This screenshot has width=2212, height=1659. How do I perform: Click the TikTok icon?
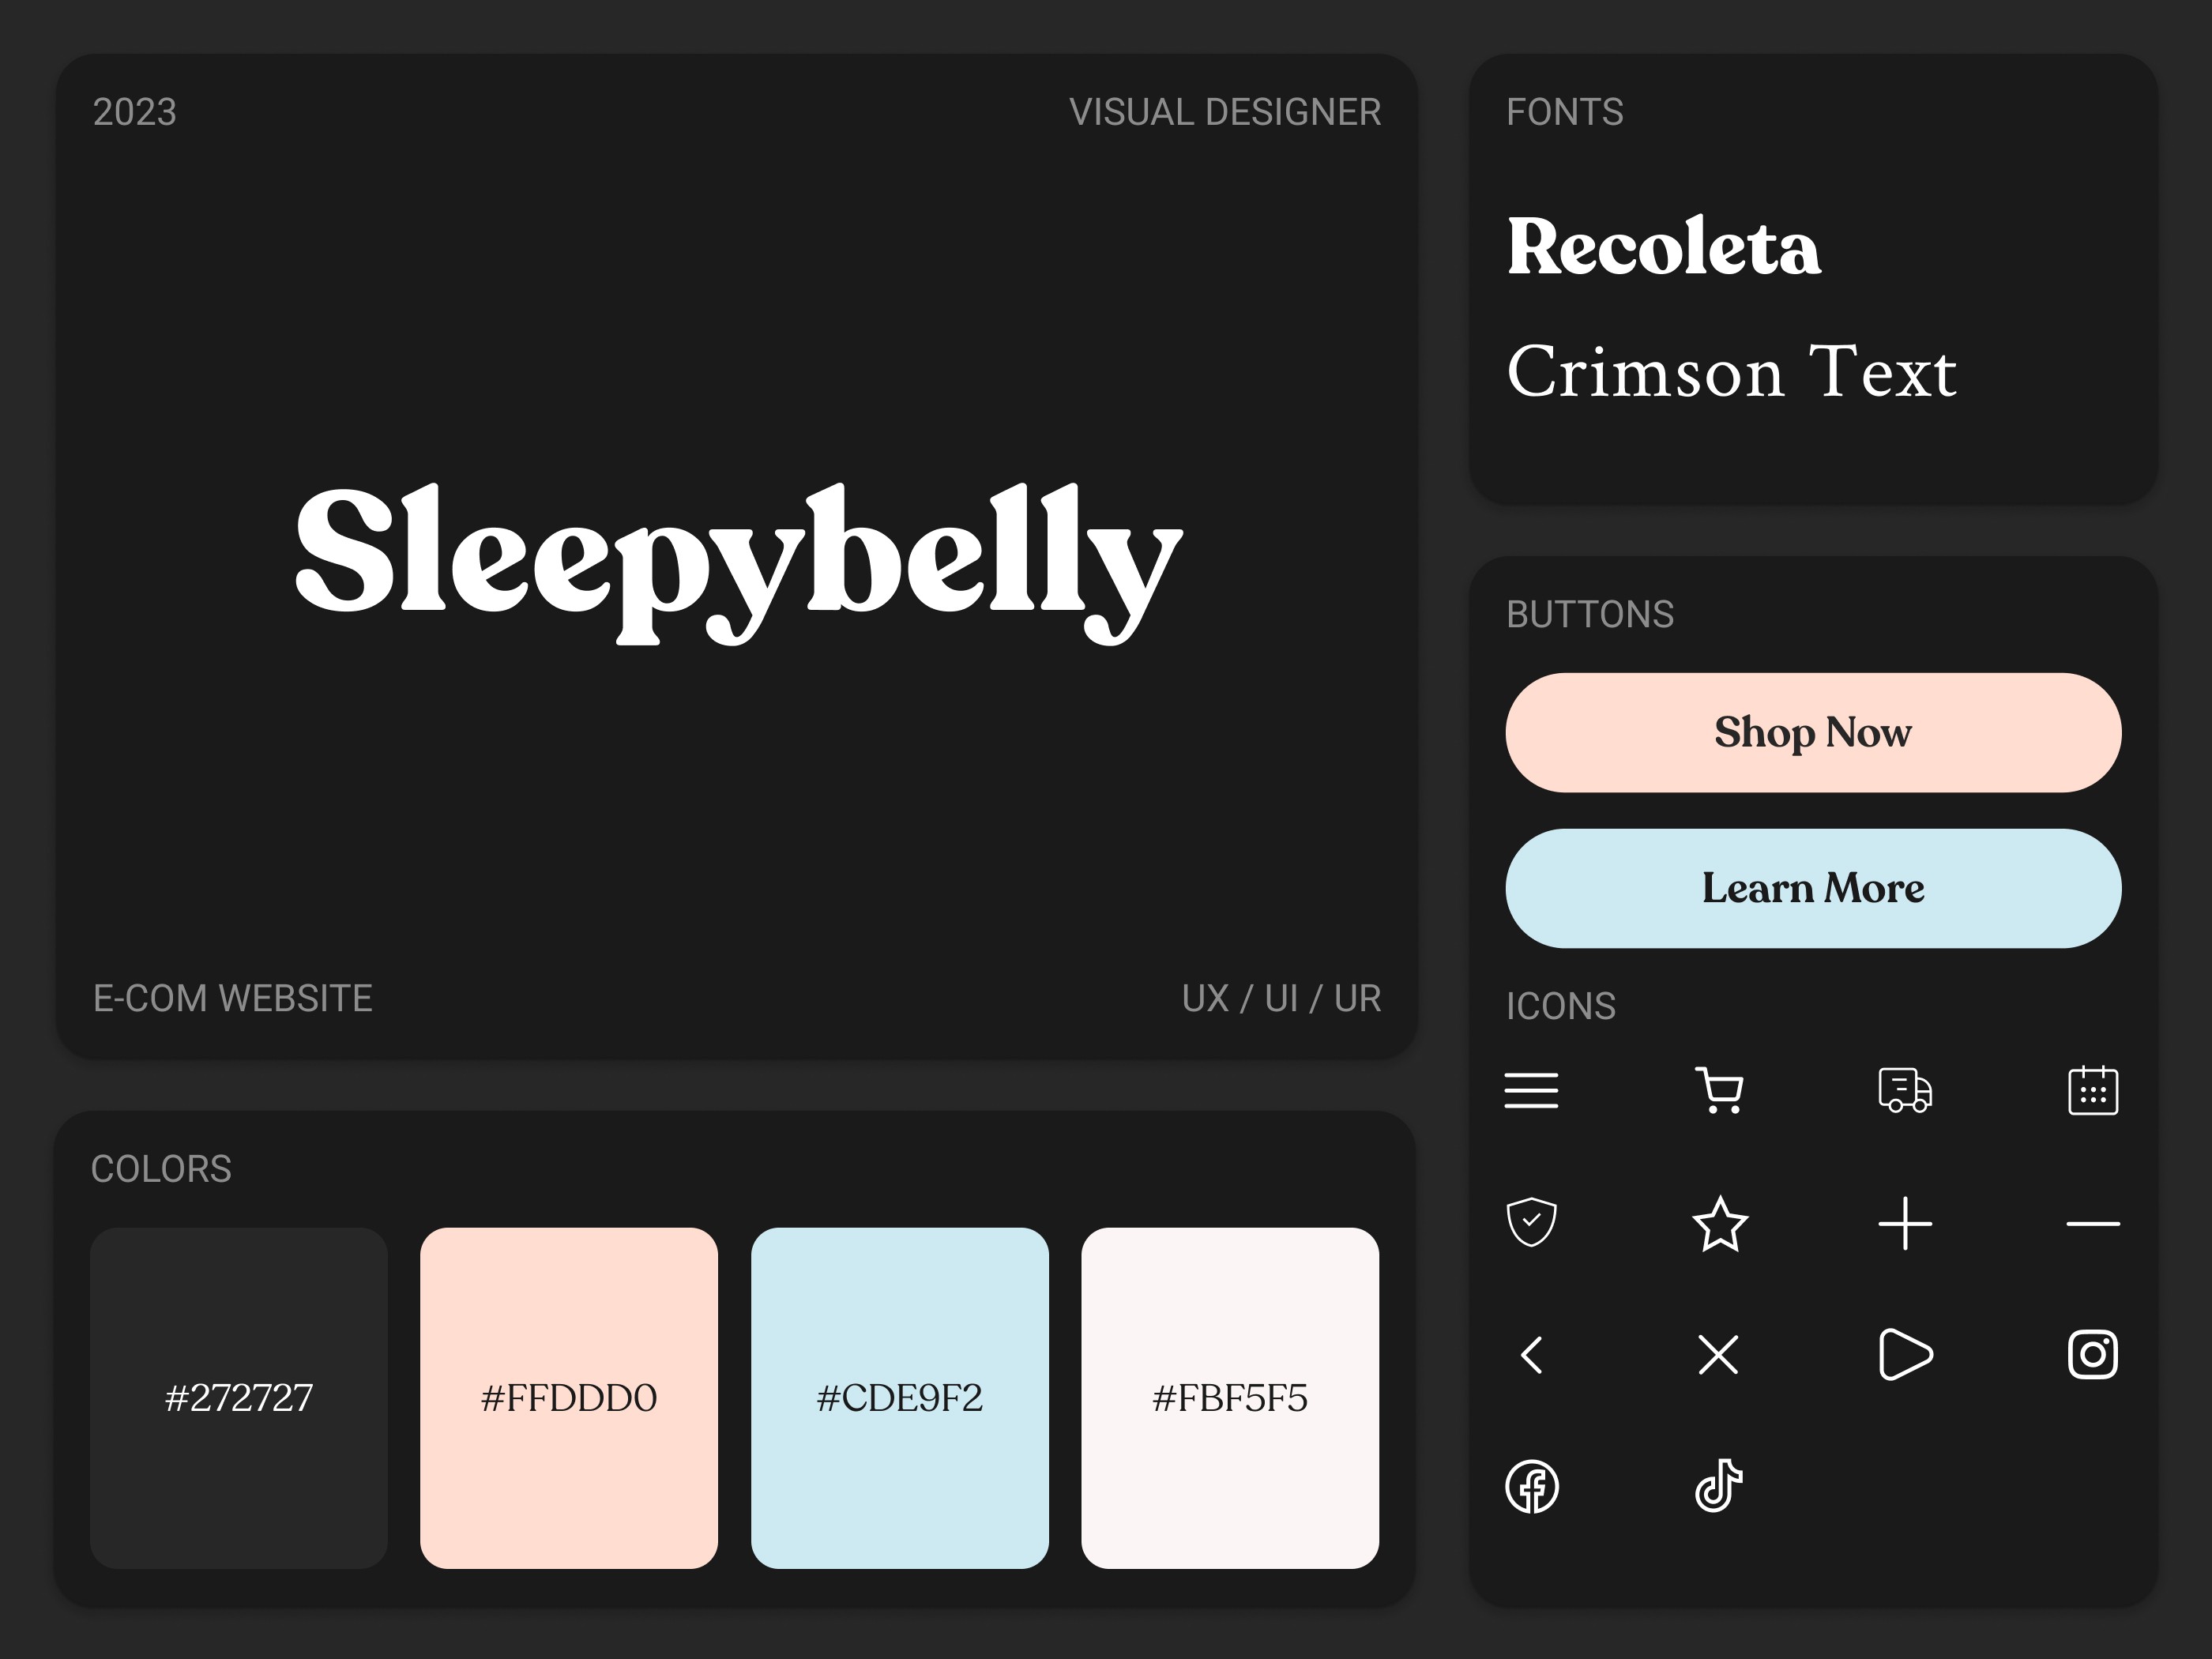[x=1718, y=1486]
